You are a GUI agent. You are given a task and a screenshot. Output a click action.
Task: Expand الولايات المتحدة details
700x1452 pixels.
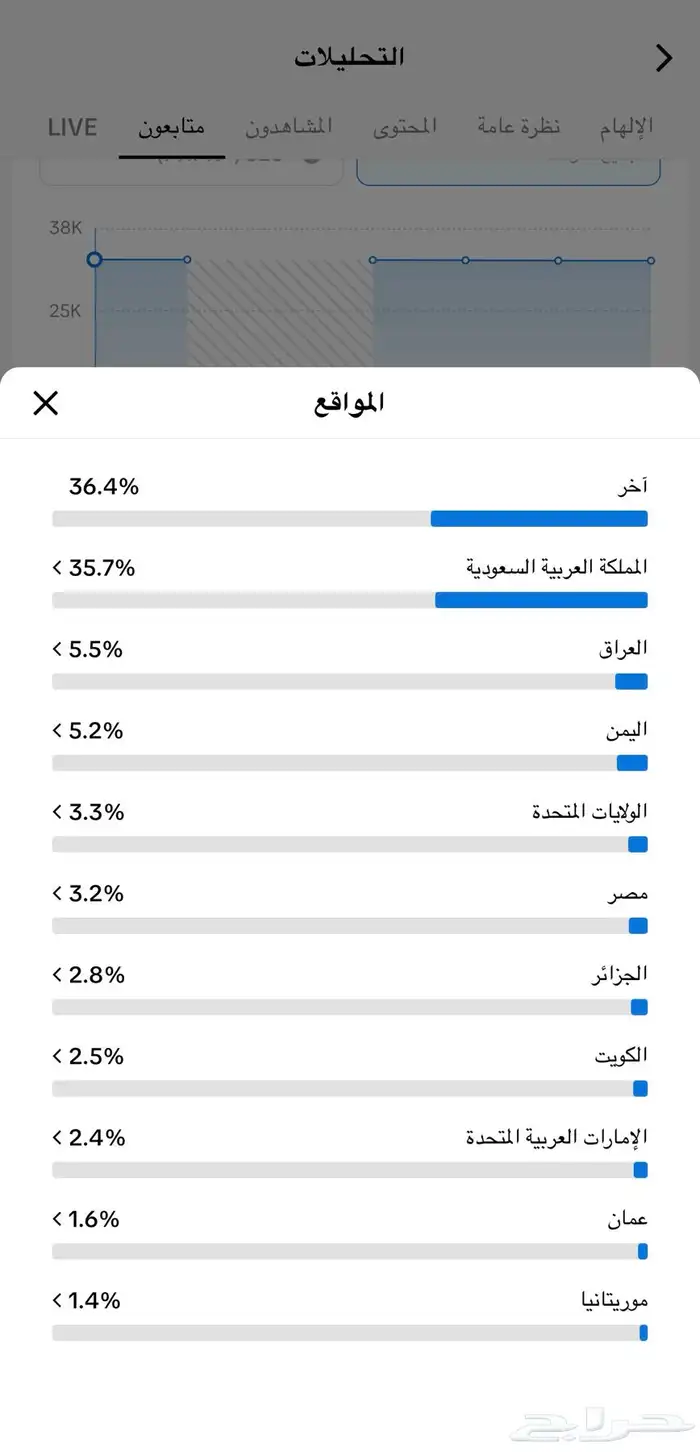57,812
